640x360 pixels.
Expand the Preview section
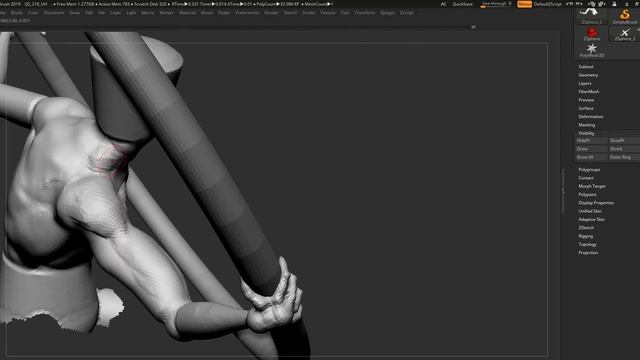586,100
